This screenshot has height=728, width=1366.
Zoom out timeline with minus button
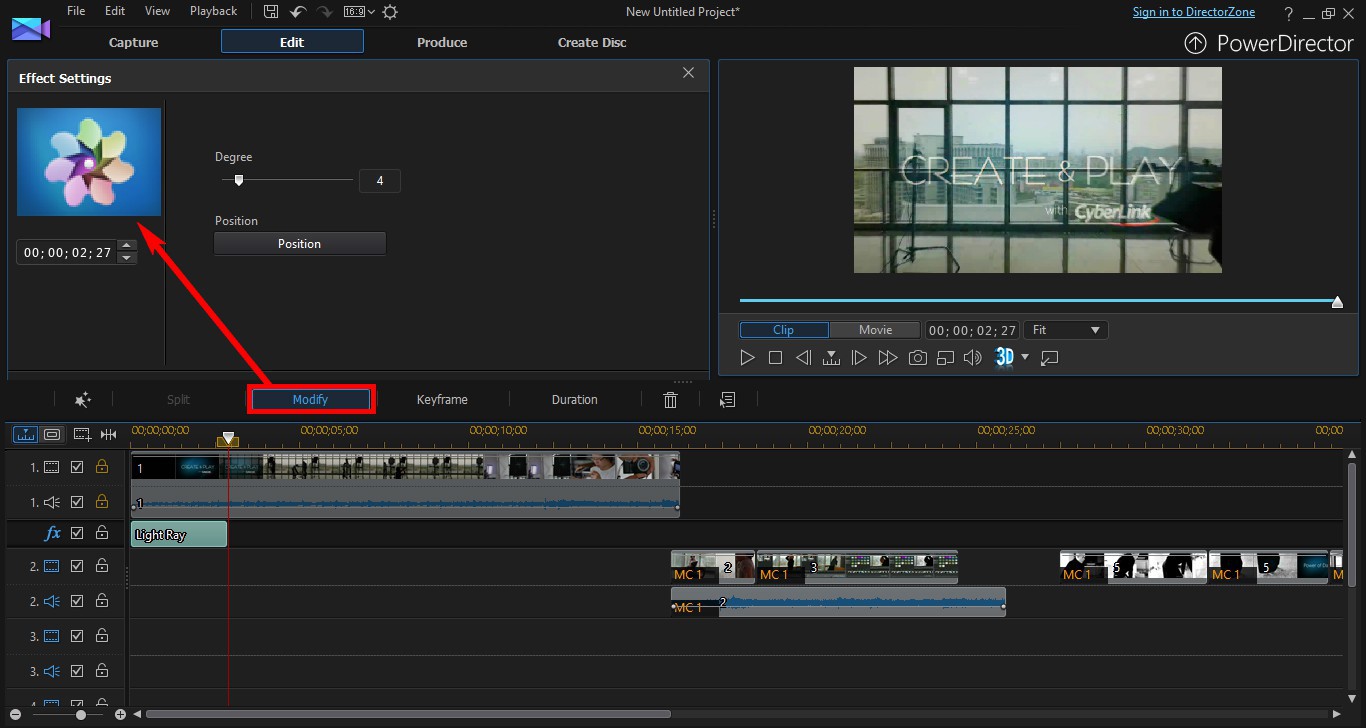[15, 715]
